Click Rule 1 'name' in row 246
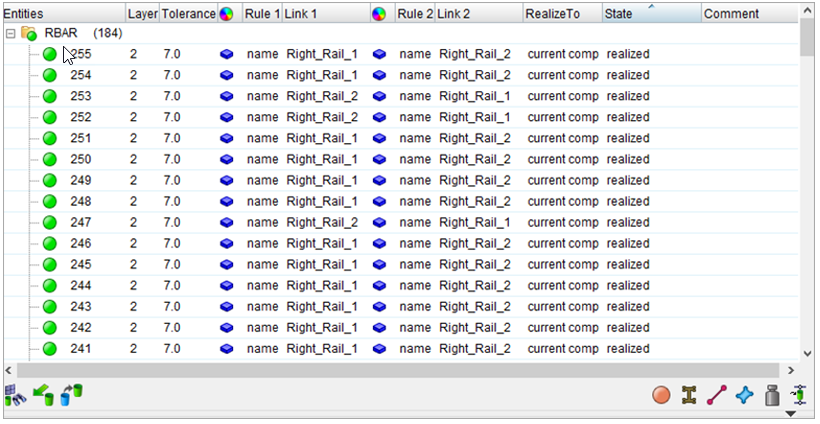This screenshot has width=820, height=424. pos(263,244)
